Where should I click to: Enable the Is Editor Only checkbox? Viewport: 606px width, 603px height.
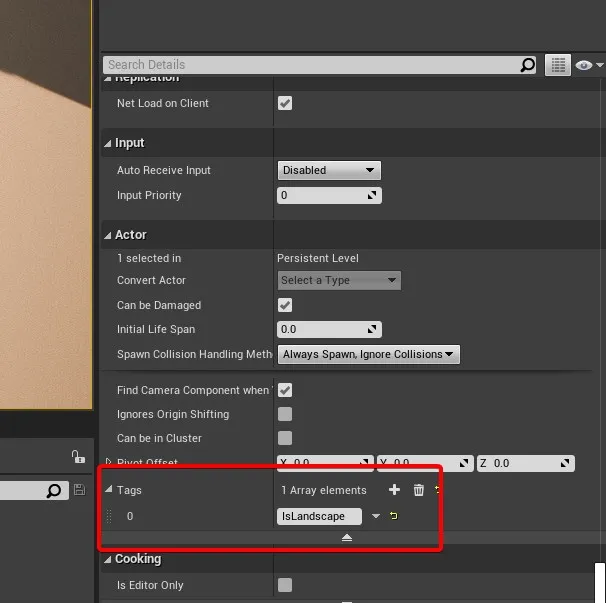coord(285,585)
